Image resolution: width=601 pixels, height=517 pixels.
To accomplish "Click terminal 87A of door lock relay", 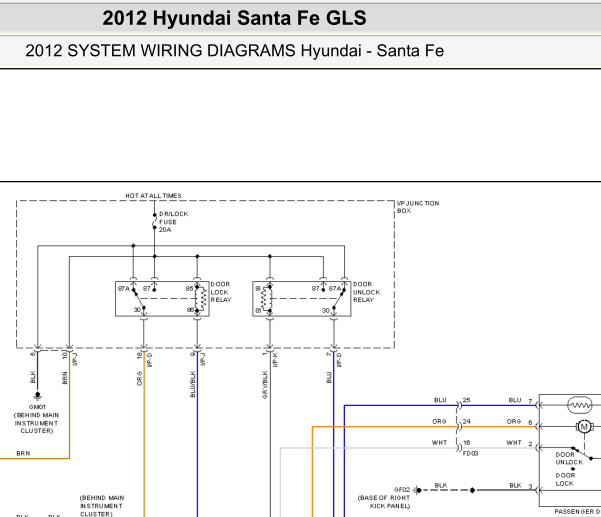I will tap(123, 288).
